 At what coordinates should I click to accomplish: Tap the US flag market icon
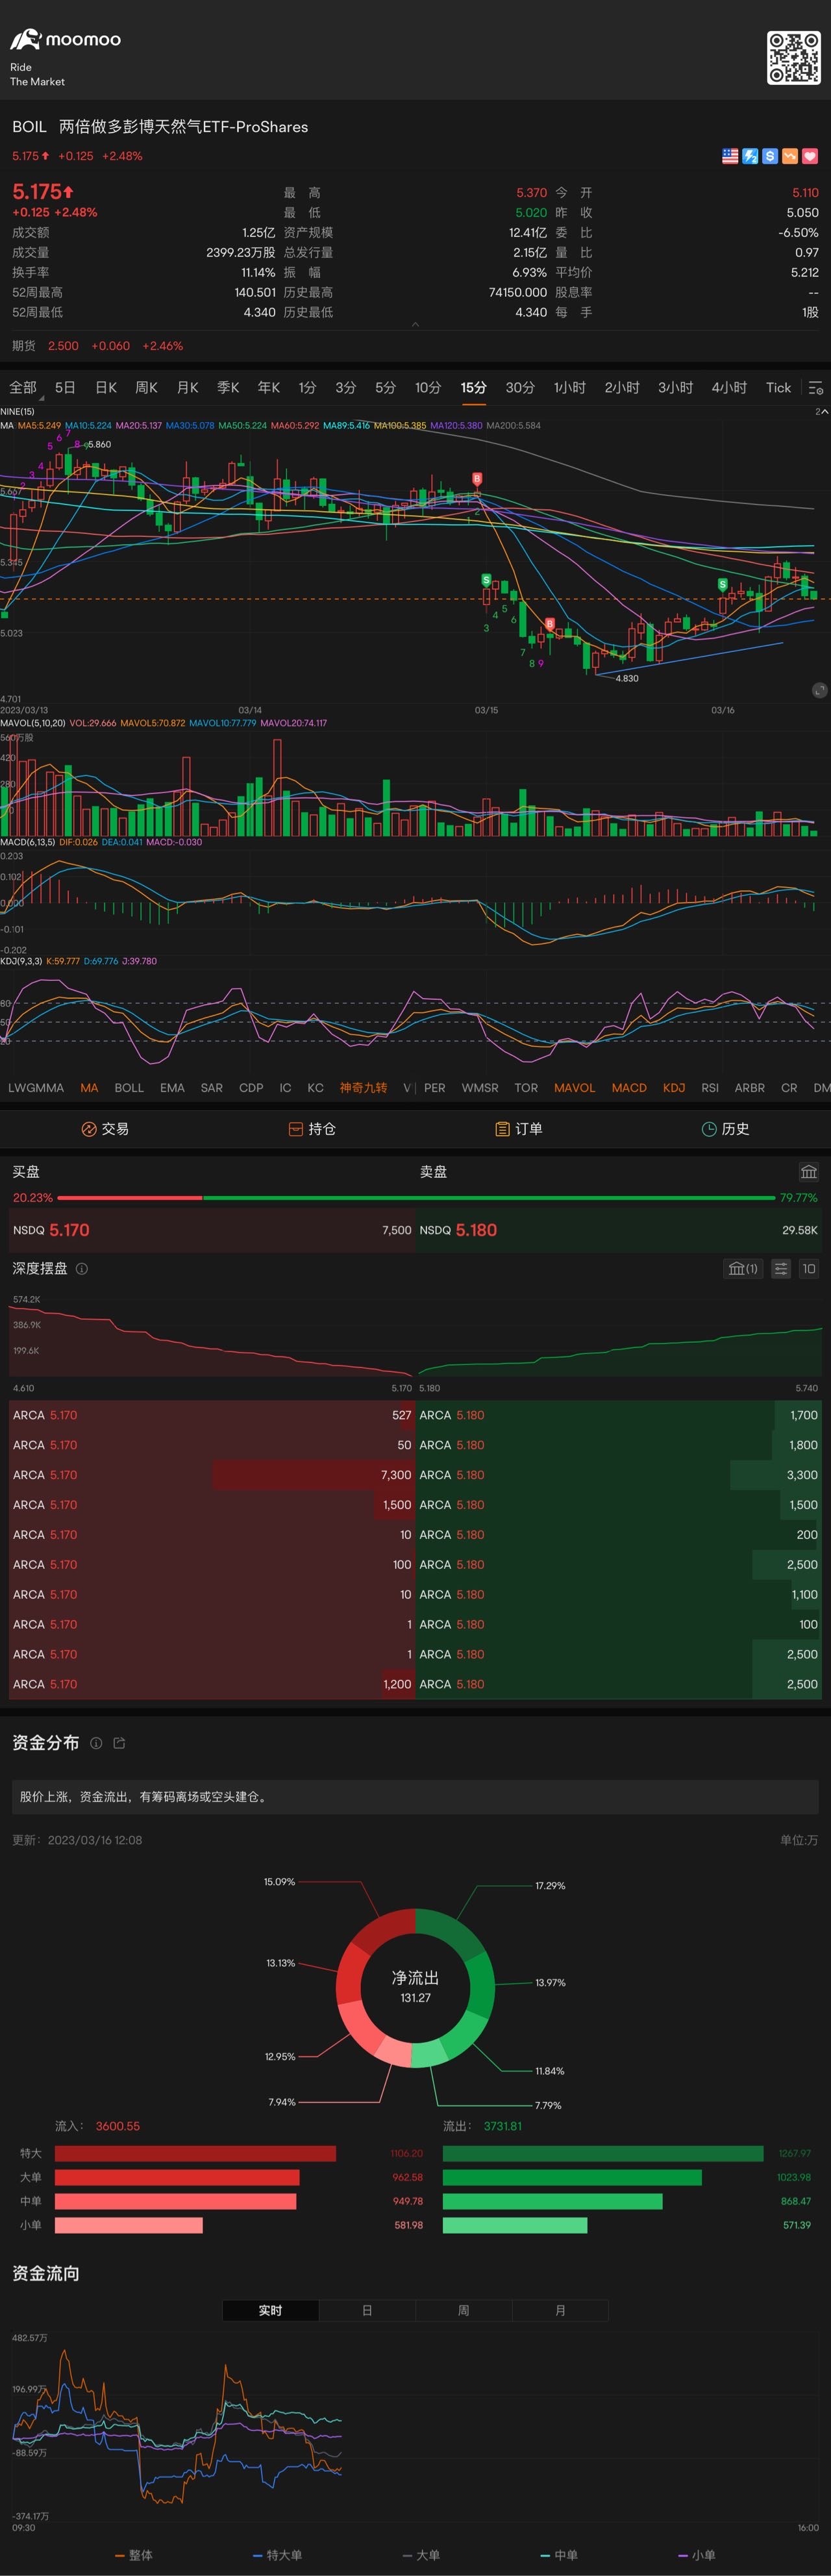point(730,156)
